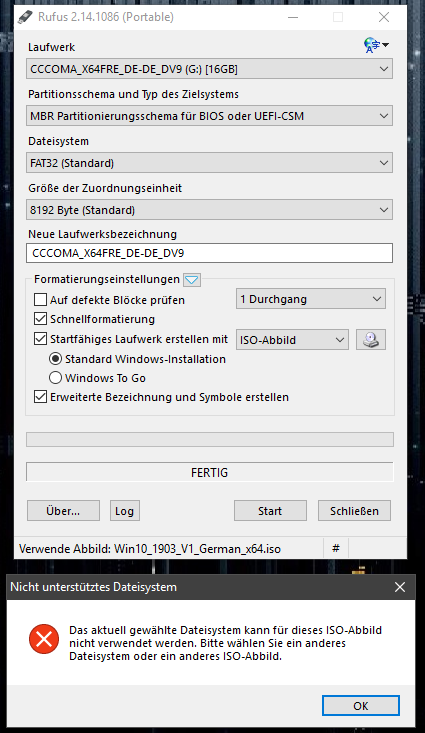
Task: Click the Start button
Action: pos(270,511)
